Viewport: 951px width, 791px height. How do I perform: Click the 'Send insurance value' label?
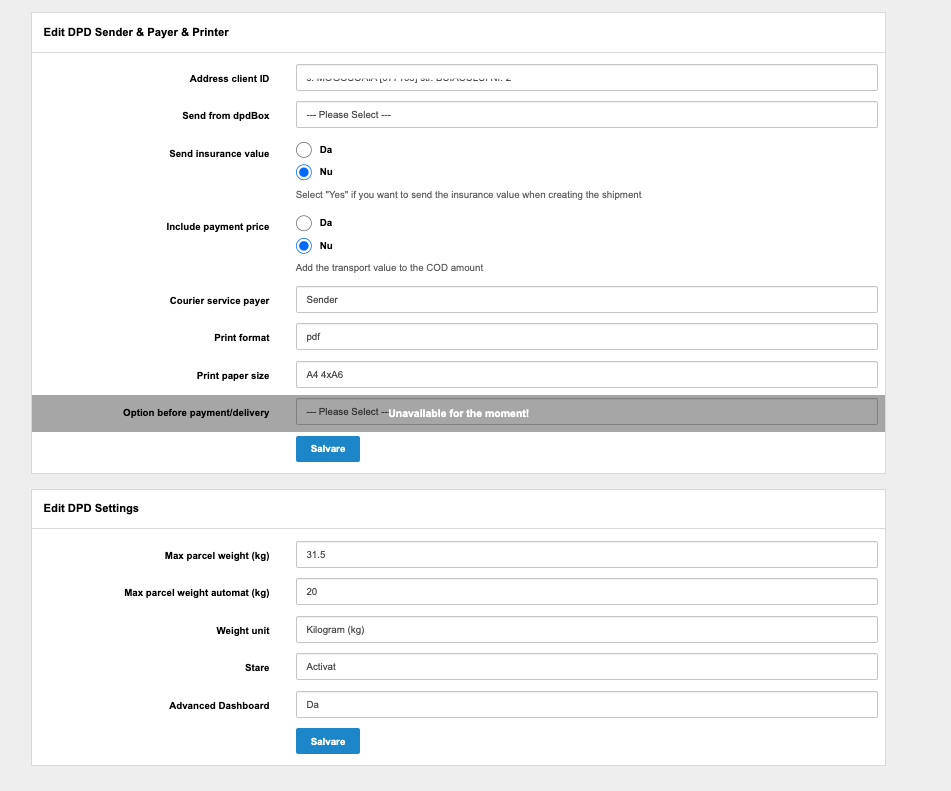point(219,154)
